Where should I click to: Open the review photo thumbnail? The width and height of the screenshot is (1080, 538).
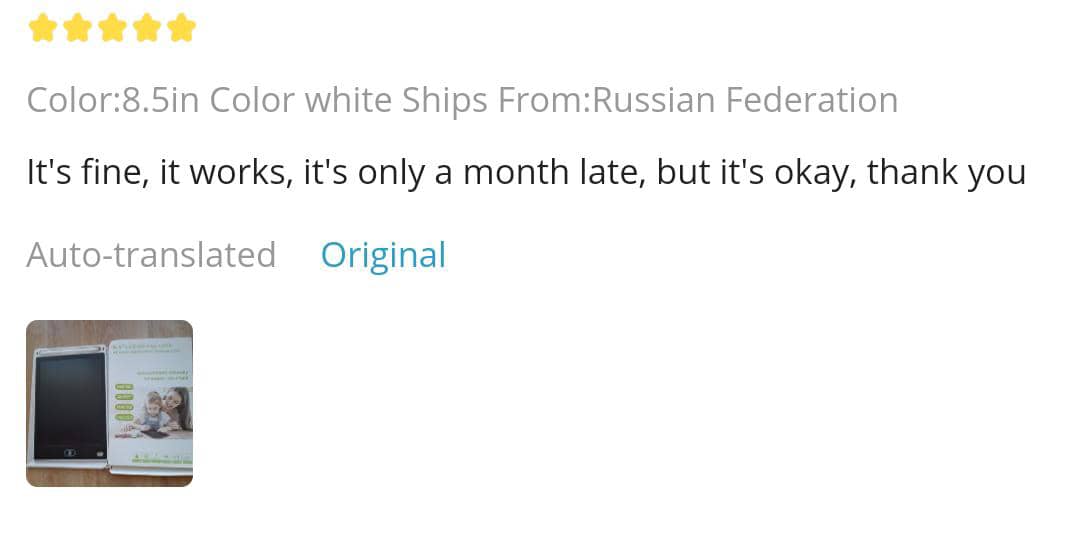(109, 403)
